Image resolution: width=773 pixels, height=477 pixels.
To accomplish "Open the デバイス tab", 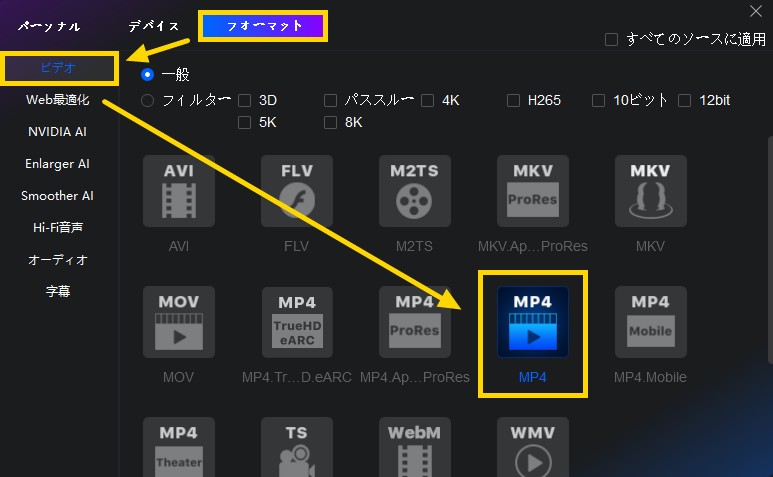I will pyautogui.click(x=154, y=26).
